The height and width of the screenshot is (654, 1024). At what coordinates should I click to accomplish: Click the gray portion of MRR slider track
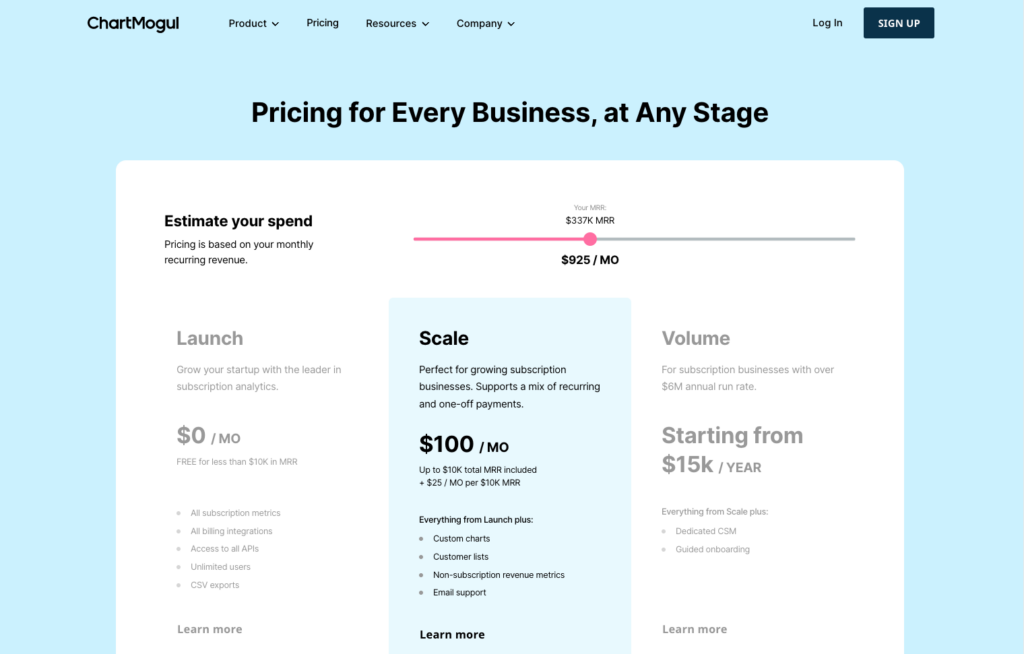(x=726, y=239)
